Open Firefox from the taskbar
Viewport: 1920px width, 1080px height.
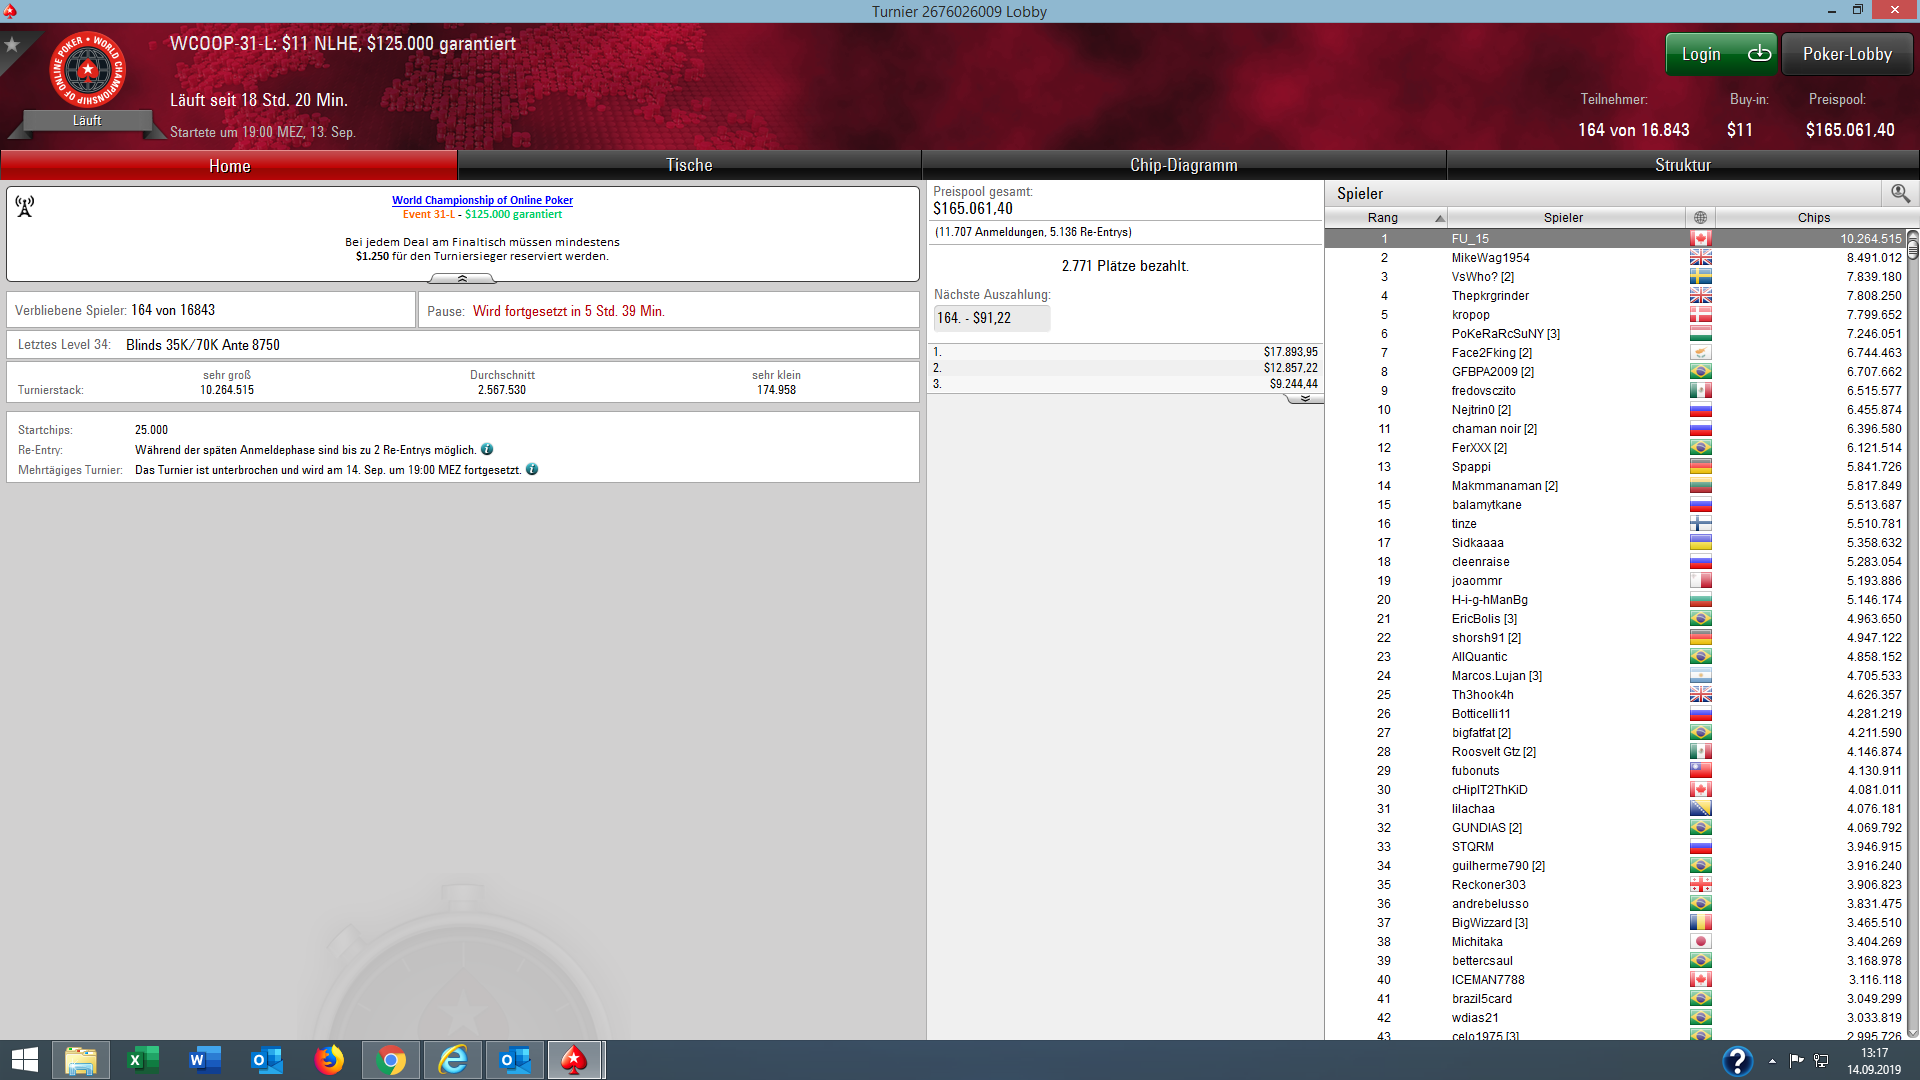pyautogui.click(x=329, y=1060)
